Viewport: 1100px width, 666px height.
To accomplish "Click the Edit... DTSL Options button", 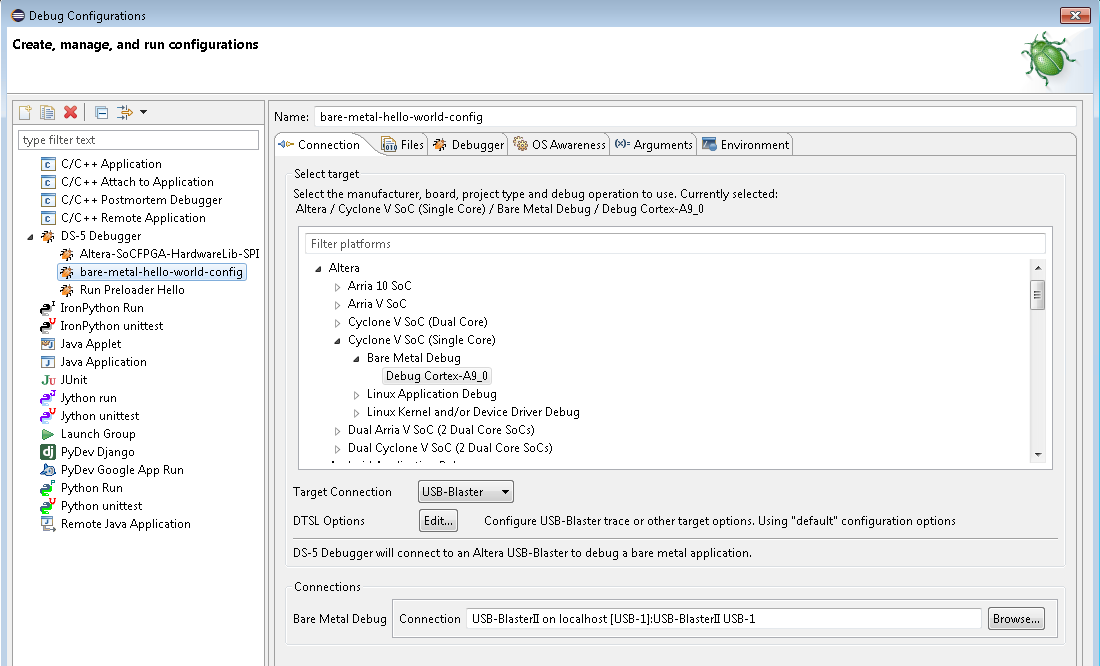I will (438, 521).
